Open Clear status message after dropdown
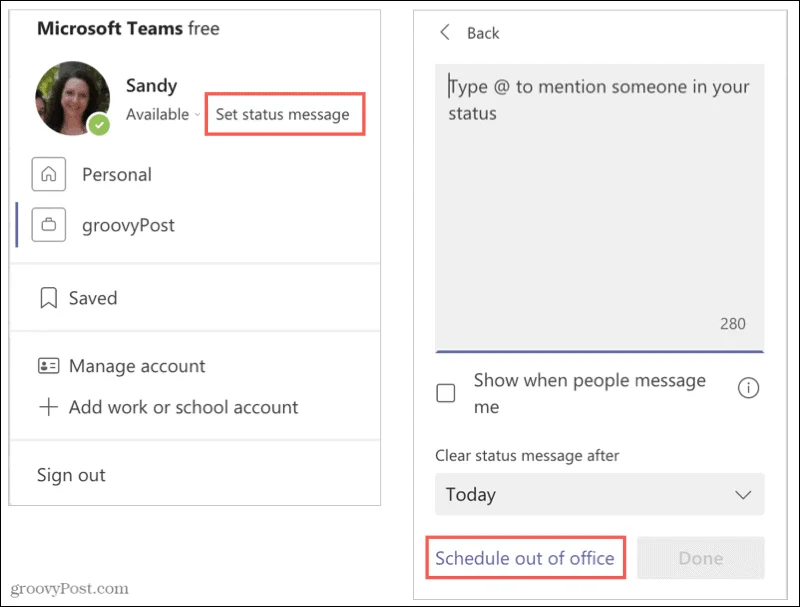Screen dimensions: 800x607 599,494
